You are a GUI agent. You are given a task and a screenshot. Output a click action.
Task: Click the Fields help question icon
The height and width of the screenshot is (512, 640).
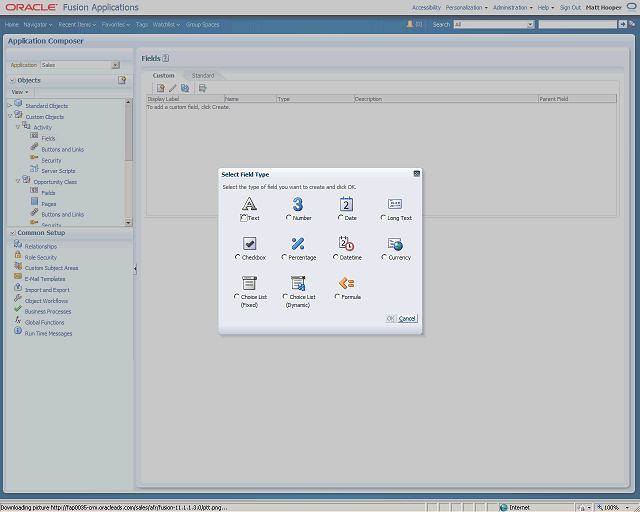coord(165,58)
